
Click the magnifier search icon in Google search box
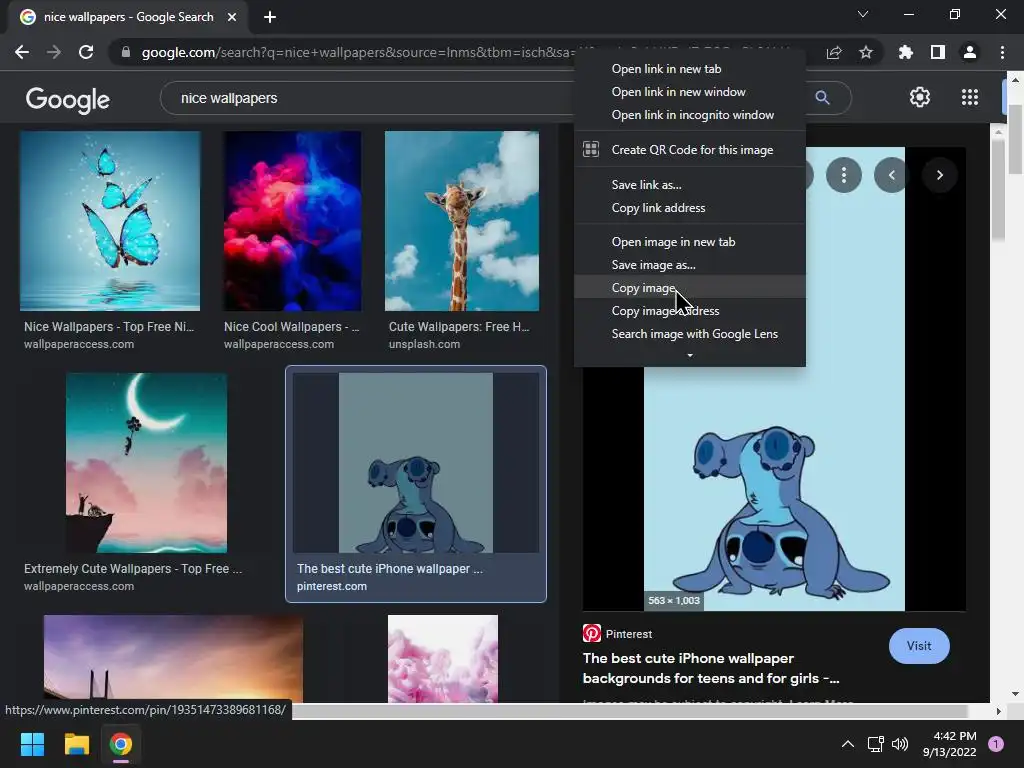coord(822,98)
